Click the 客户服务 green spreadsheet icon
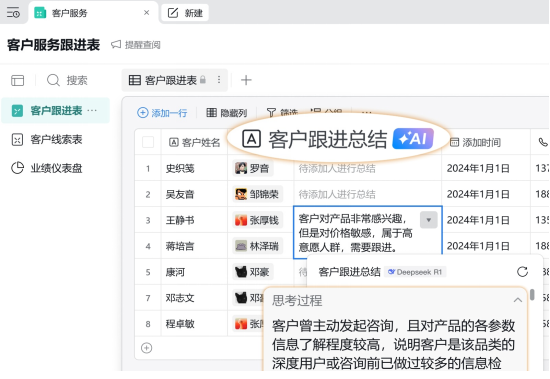550x379 pixels. tap(40, 13)
